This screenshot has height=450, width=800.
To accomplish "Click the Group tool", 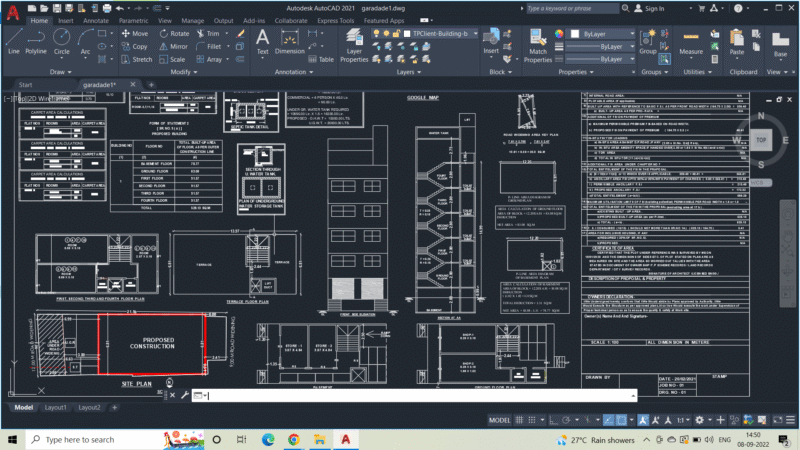I will 647,42.
